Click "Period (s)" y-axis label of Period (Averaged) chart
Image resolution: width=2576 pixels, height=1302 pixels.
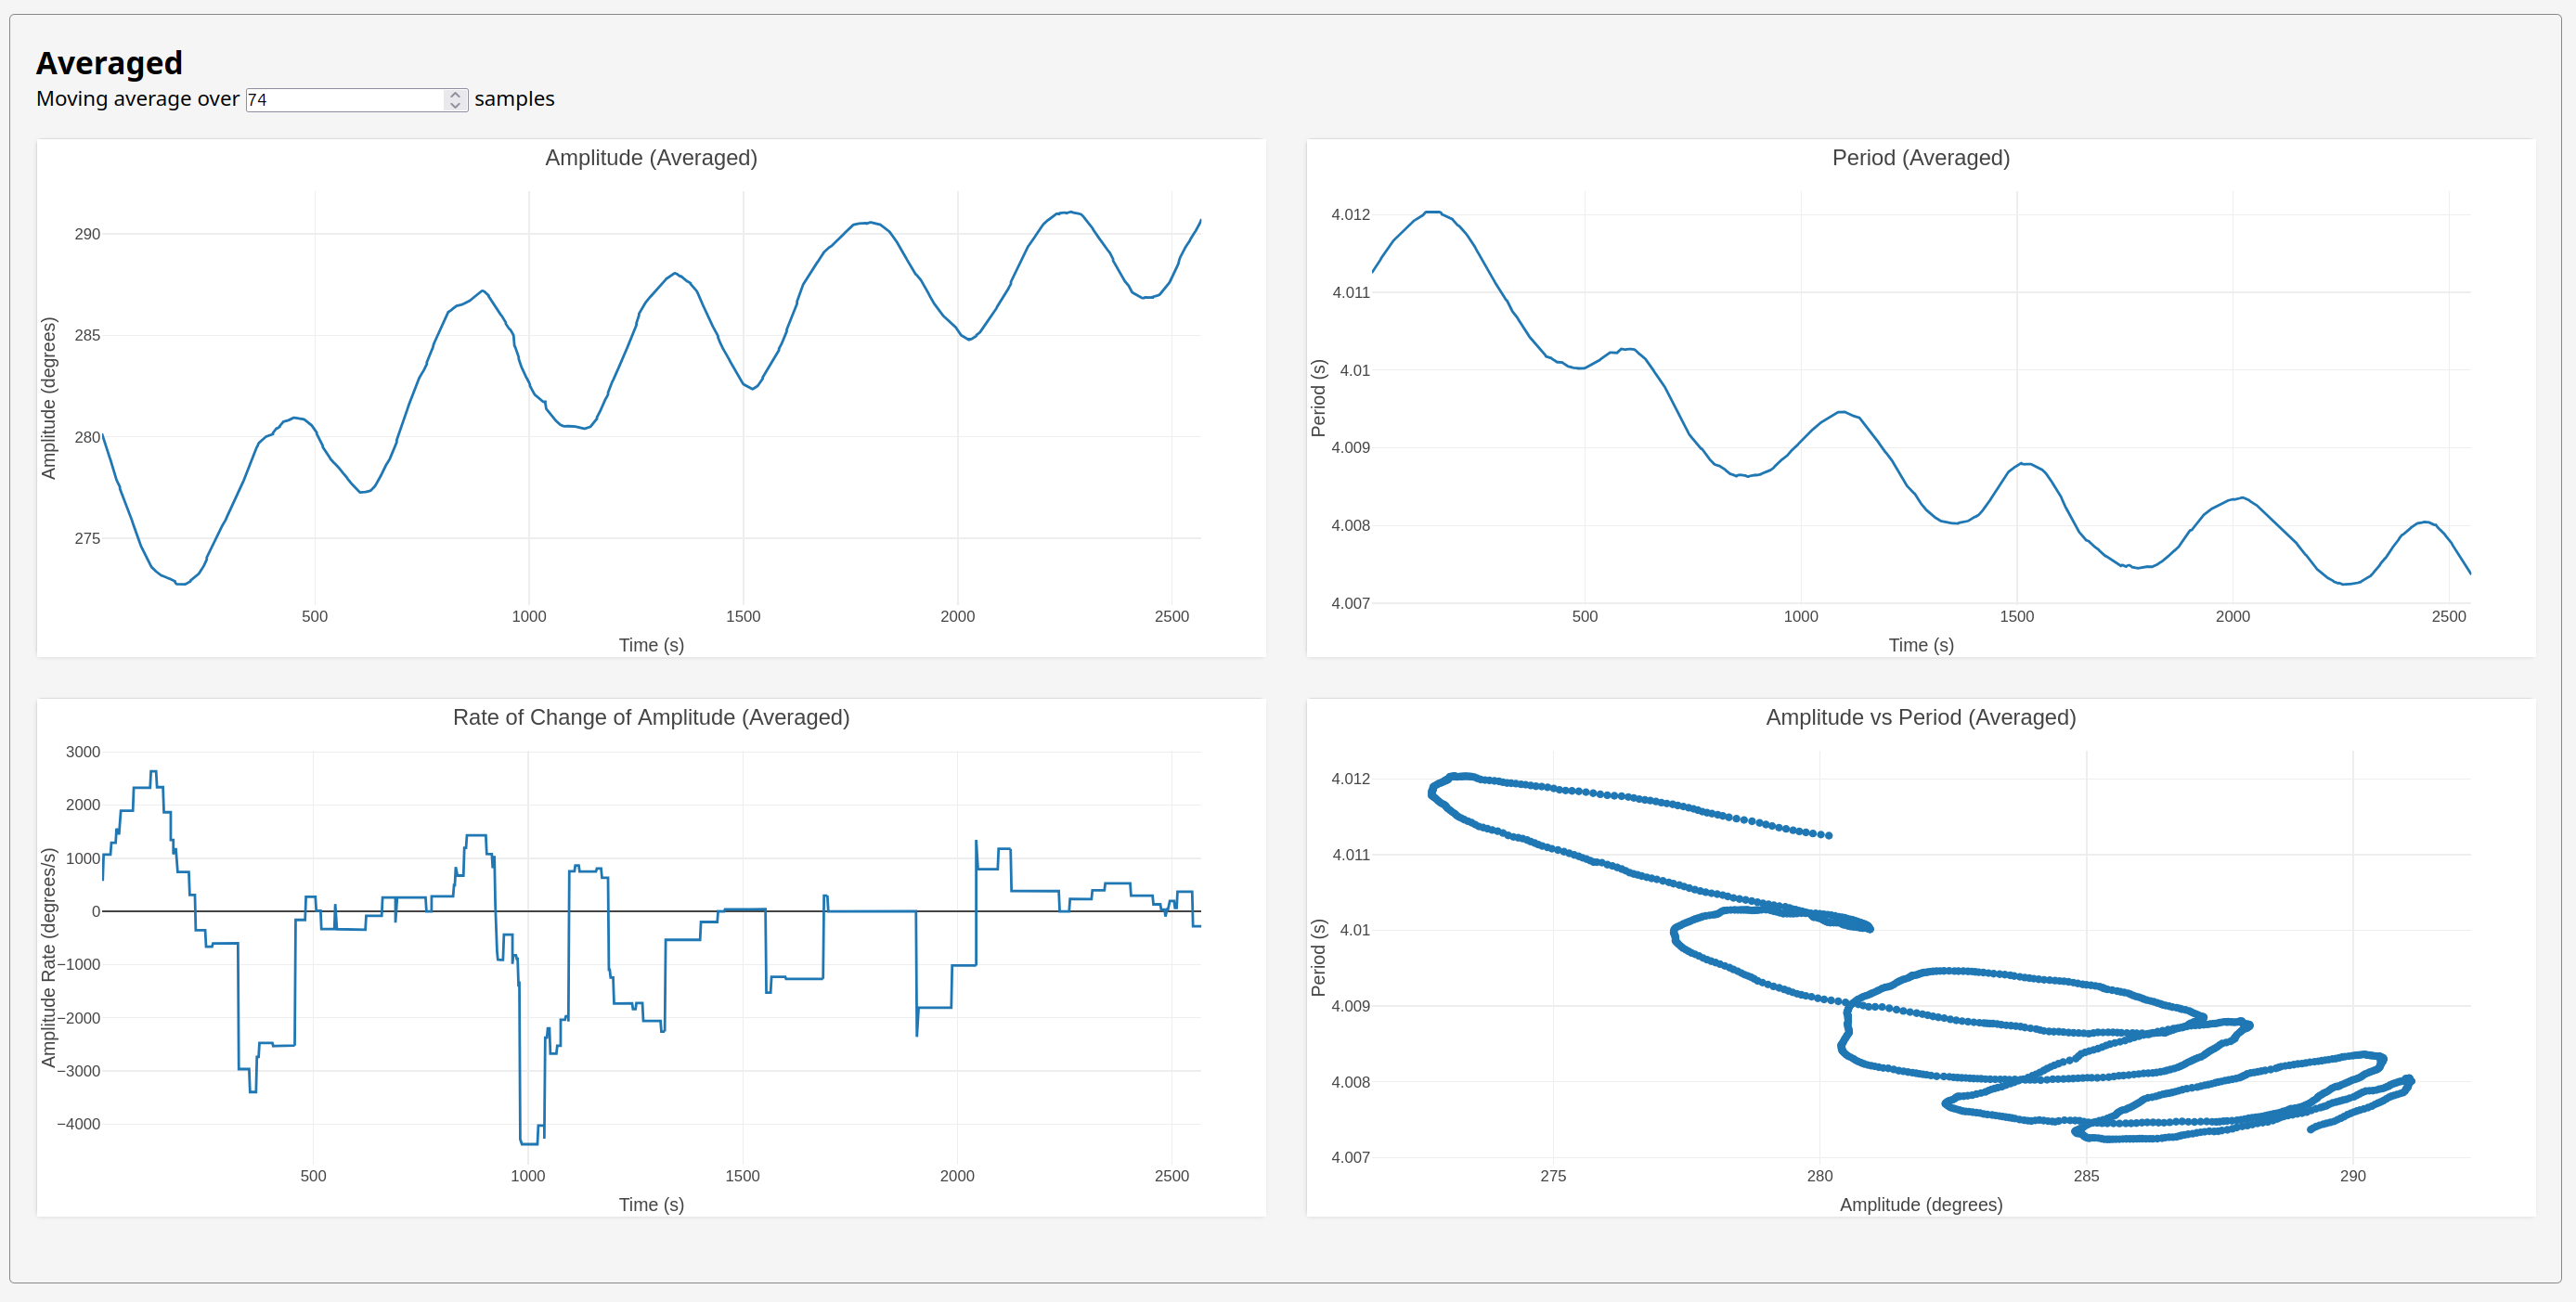1318,398
